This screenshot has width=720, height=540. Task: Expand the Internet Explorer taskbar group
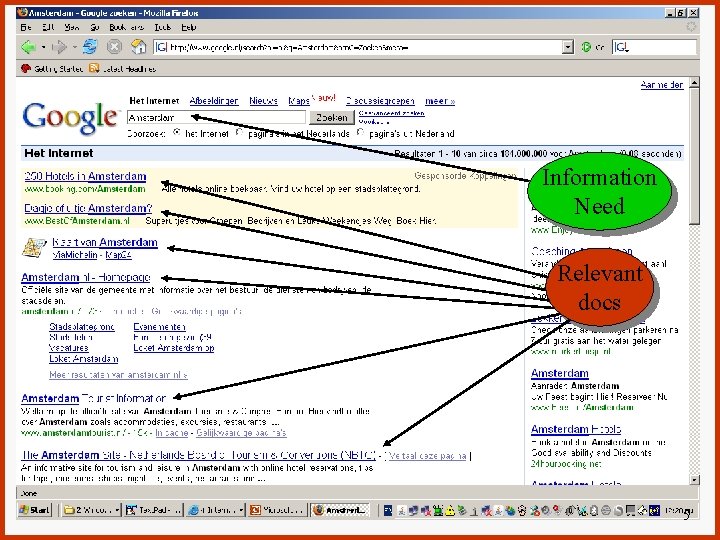coord(241,510)
